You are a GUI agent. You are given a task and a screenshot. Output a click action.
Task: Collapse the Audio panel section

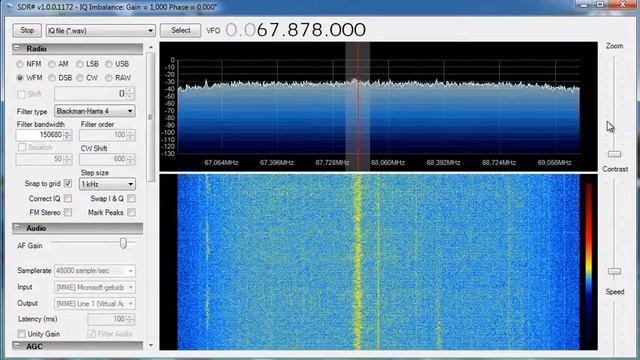(17, 228)
